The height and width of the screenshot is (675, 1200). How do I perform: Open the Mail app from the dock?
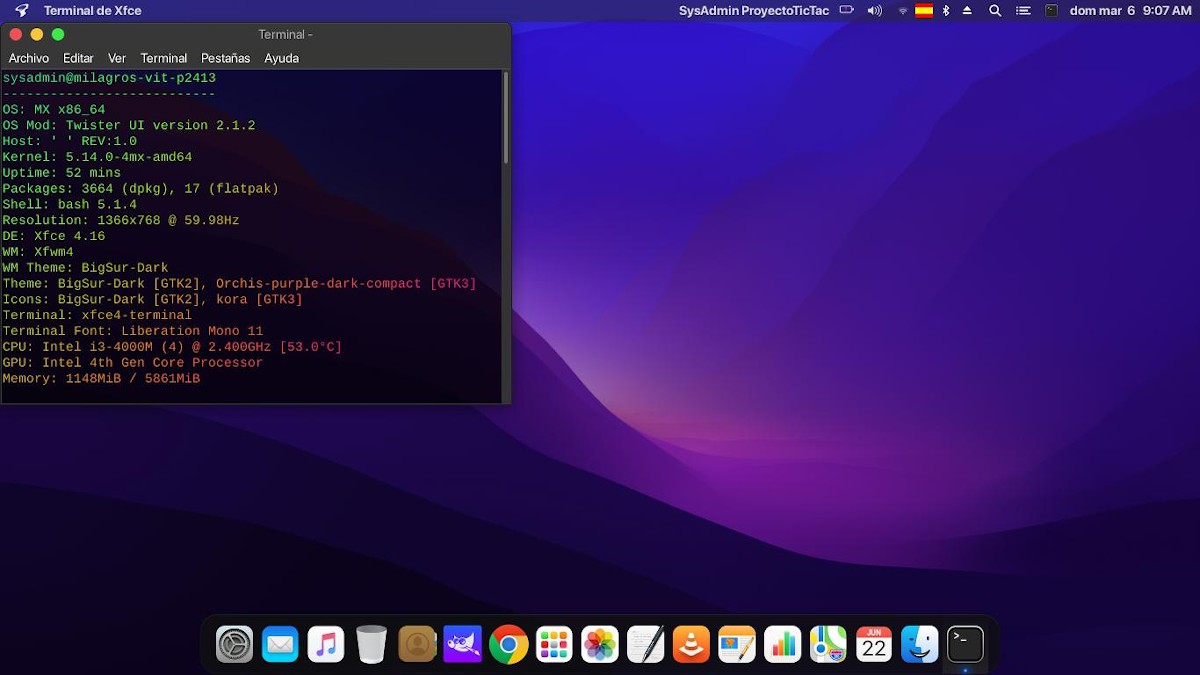click(x=280, y=644)
